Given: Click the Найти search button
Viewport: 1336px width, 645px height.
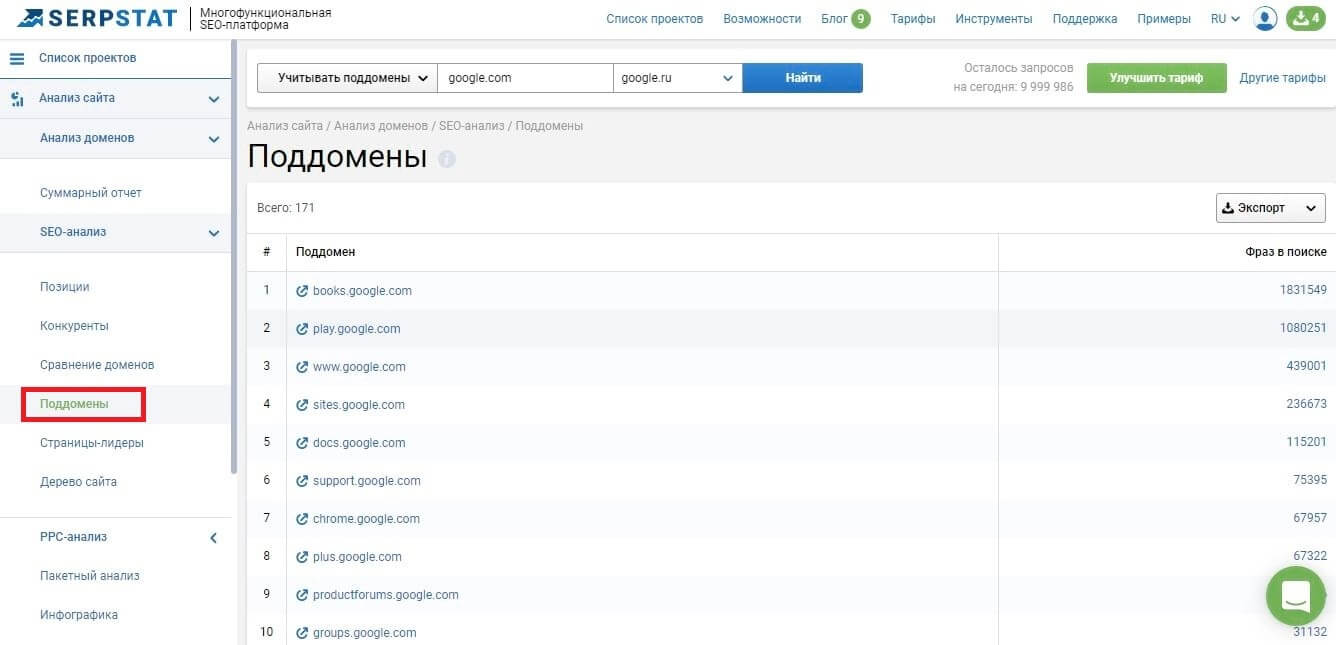Looking at the screenshot, I should click(803, 78).
